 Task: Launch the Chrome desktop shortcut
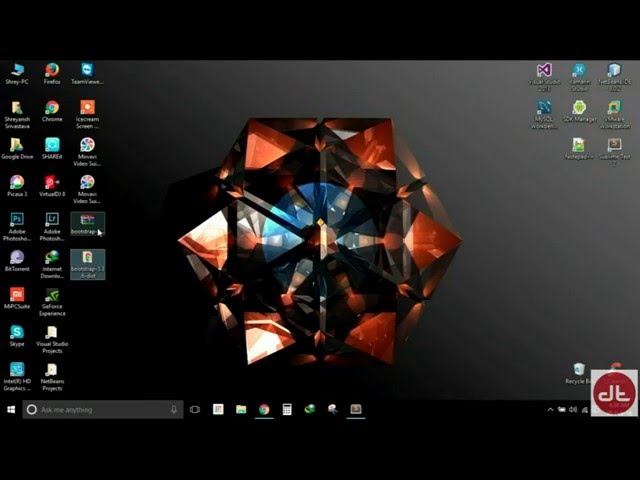click(x=52, y=111)
